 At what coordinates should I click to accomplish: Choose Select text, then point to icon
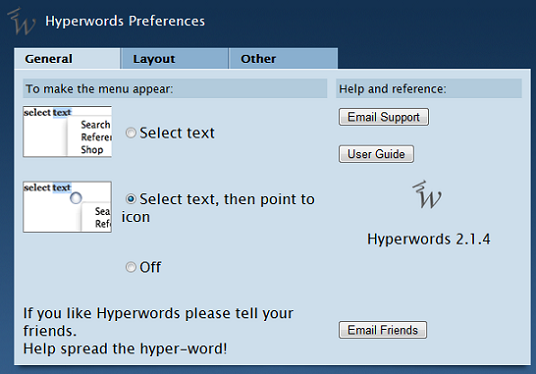click(131, 199)
